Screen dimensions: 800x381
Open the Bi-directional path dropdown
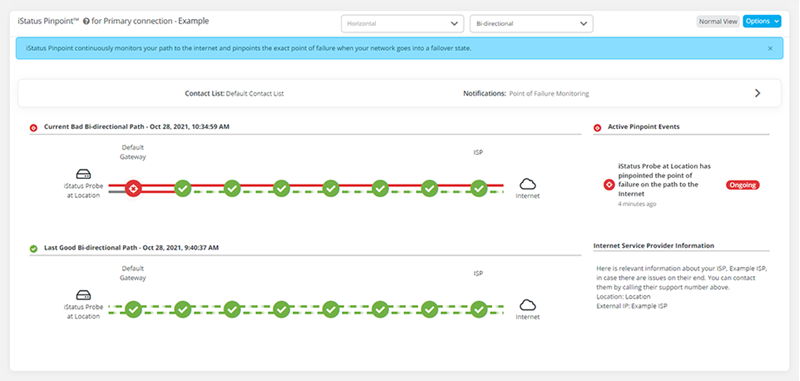point(531,23)
